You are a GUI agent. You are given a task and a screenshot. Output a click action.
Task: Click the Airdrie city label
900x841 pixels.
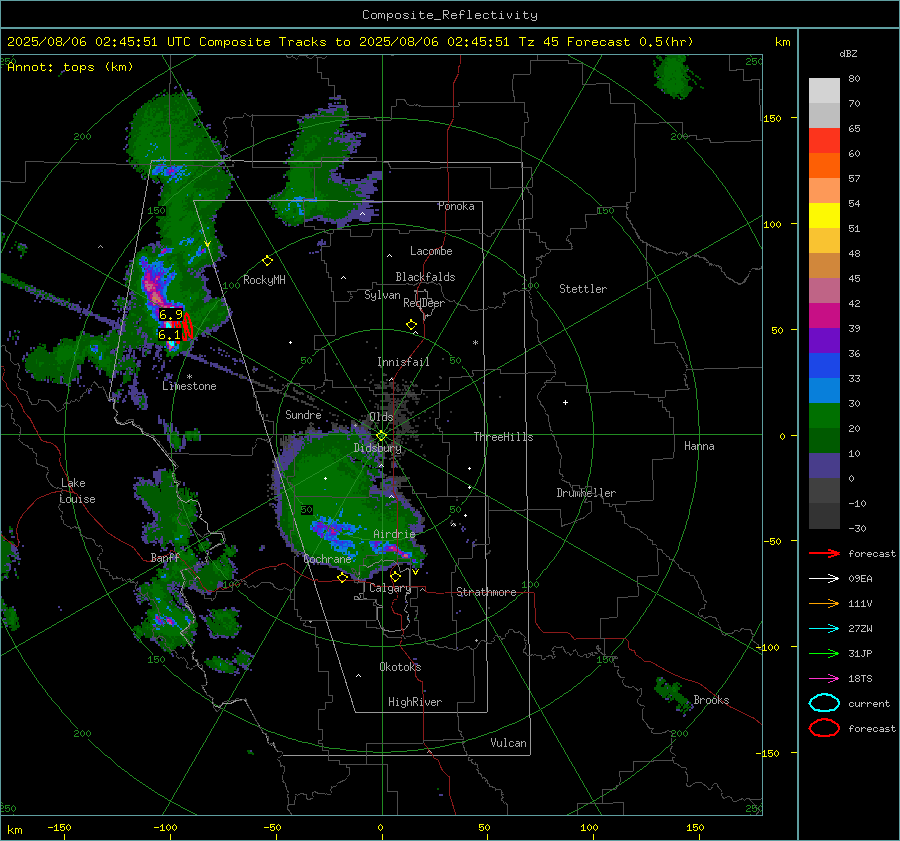tap(394, 534)
